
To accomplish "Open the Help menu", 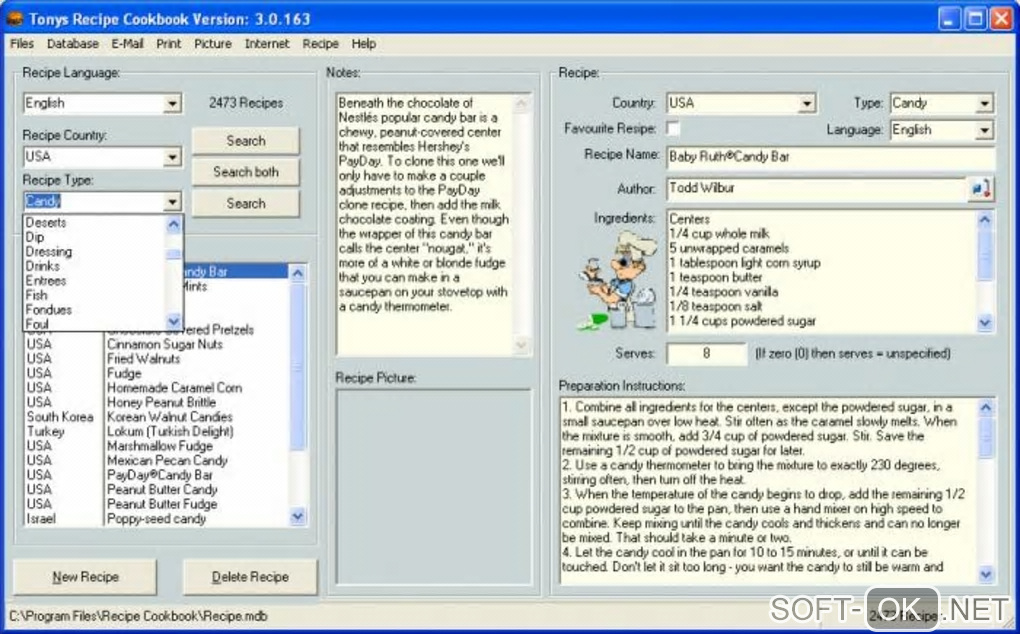I will point(364,44).
